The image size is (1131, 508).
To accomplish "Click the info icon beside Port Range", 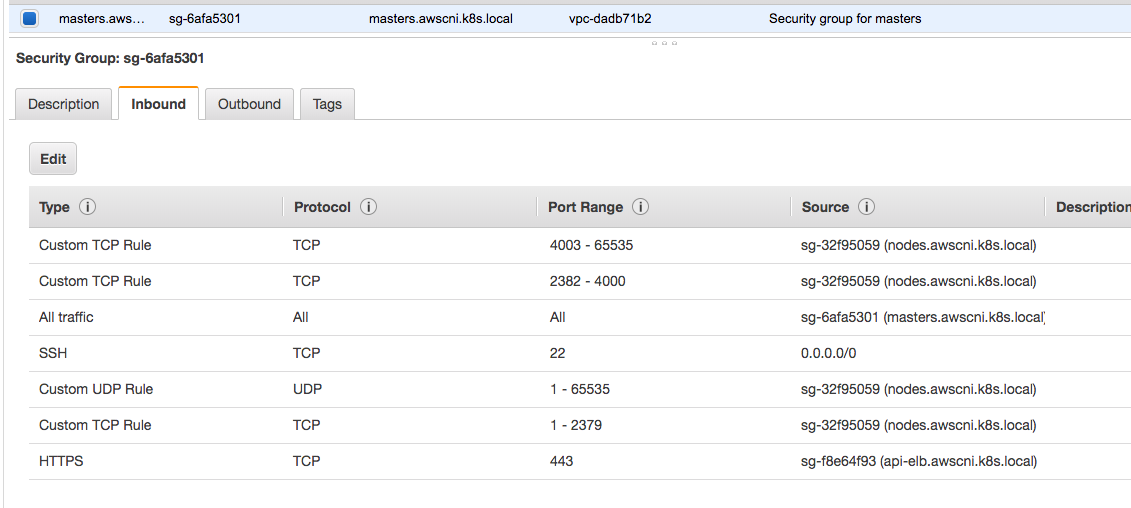I will click(x=640, y=207).
